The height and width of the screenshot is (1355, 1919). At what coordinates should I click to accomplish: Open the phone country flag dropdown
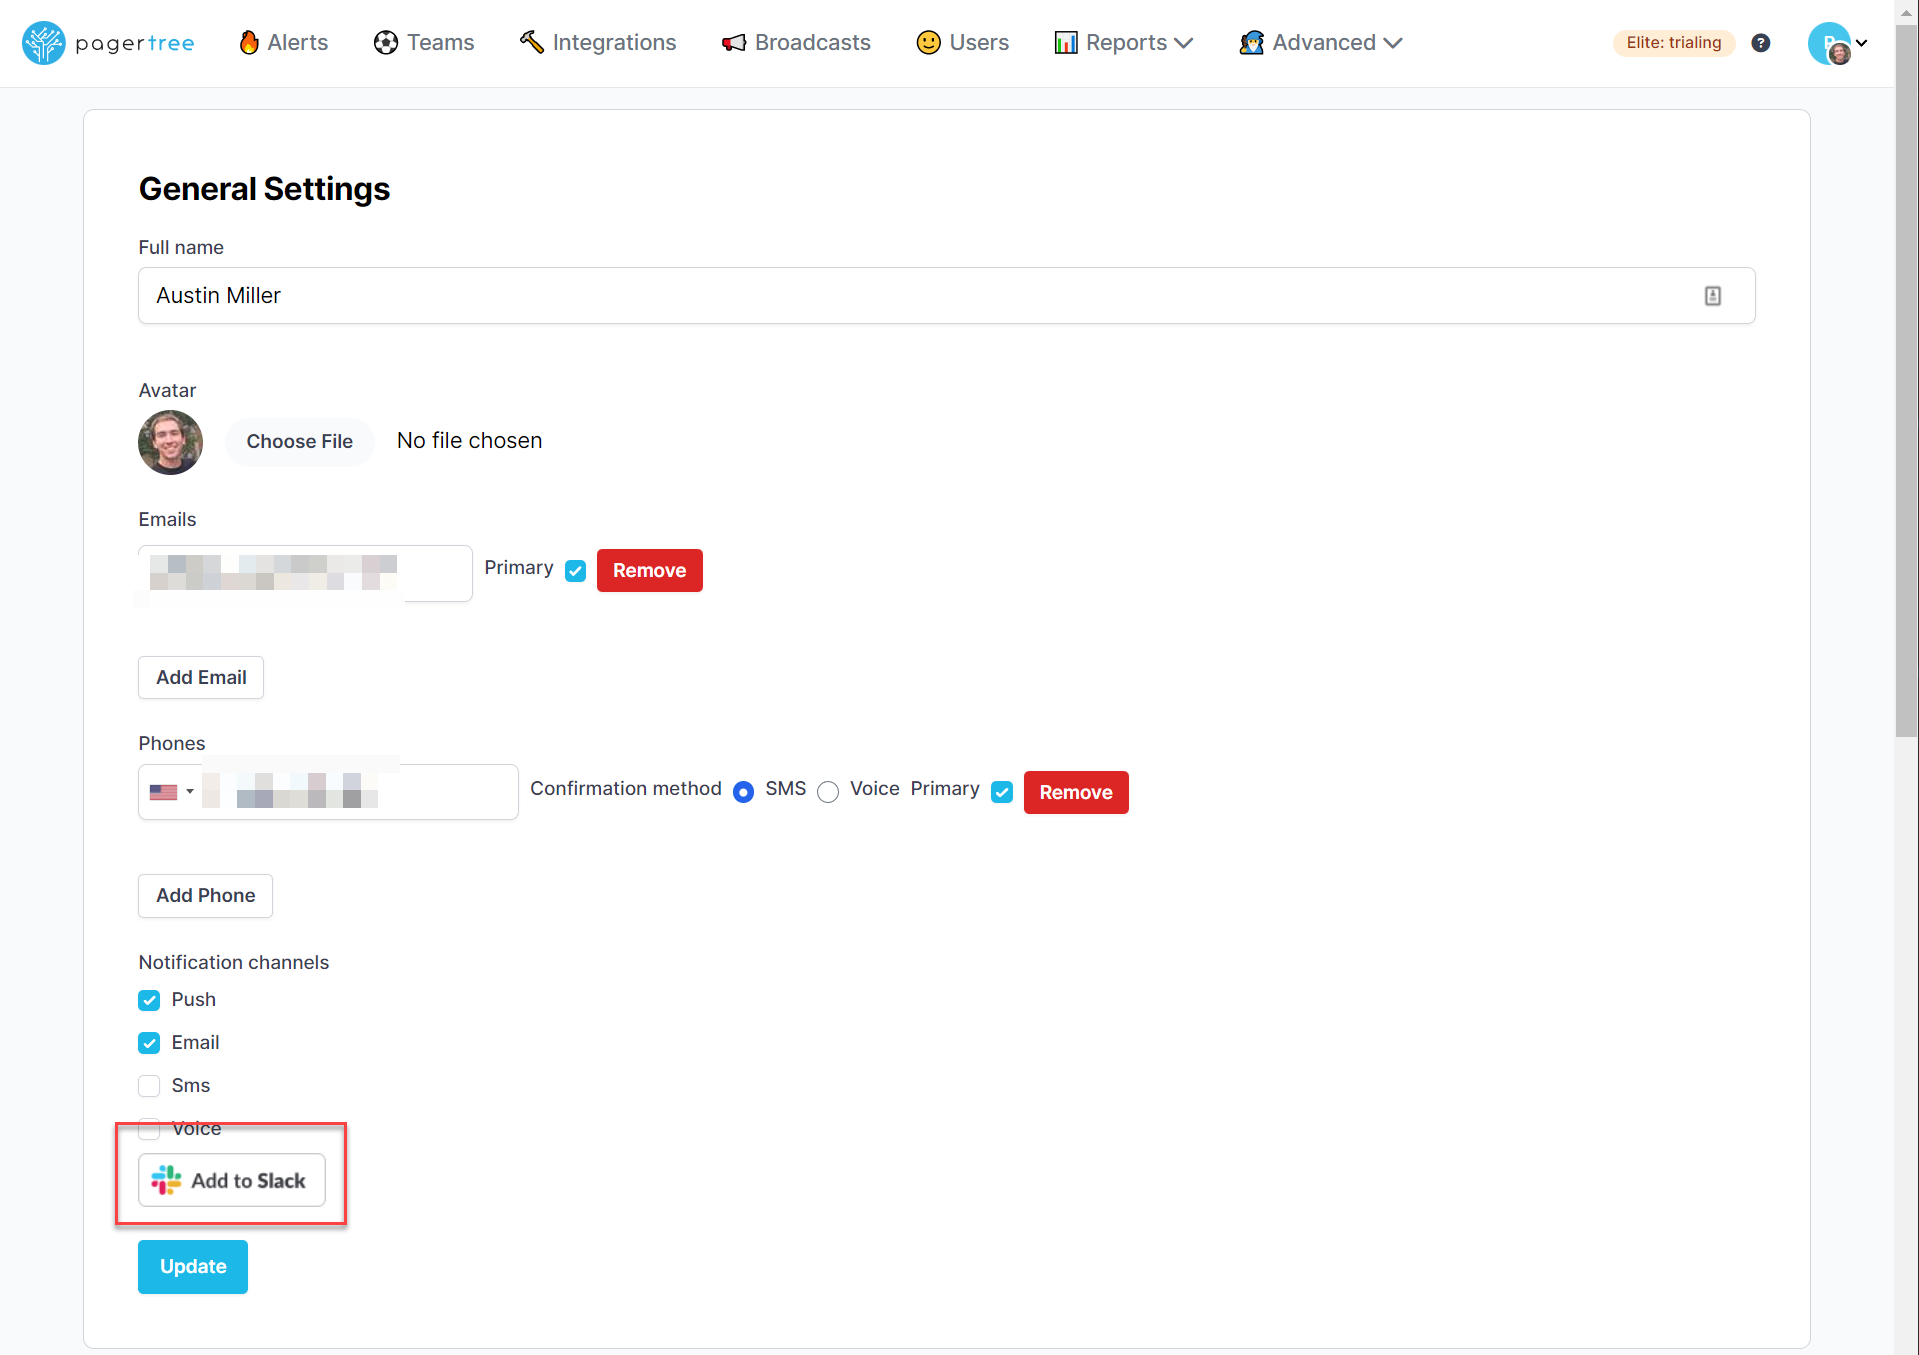pyautogui.click(x=170, y=792)
